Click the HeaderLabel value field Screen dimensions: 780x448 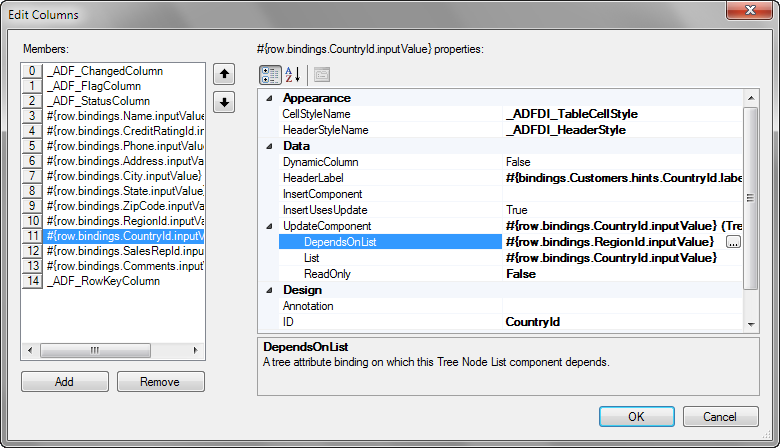[622, 178]
